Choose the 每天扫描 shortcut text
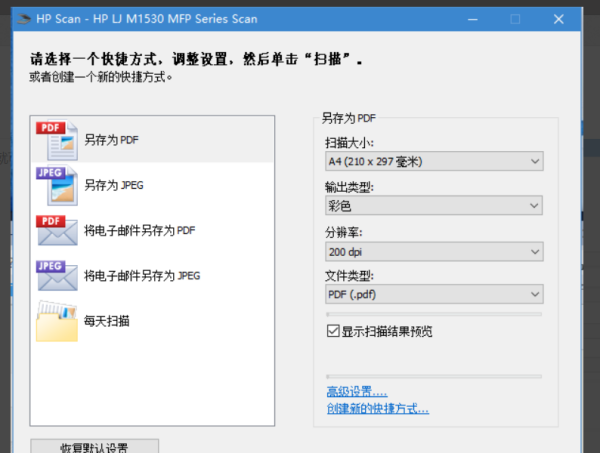The width and height of the screenshot is (600, 453). (x=106, y=320)
